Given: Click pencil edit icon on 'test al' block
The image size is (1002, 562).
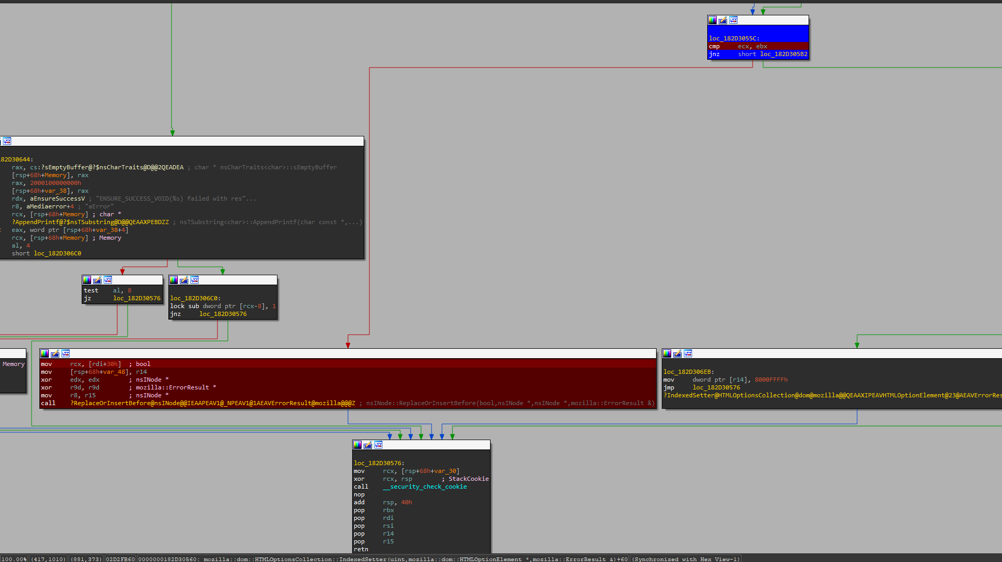Looking at the screenshot, I should click(x=96, y=280).
